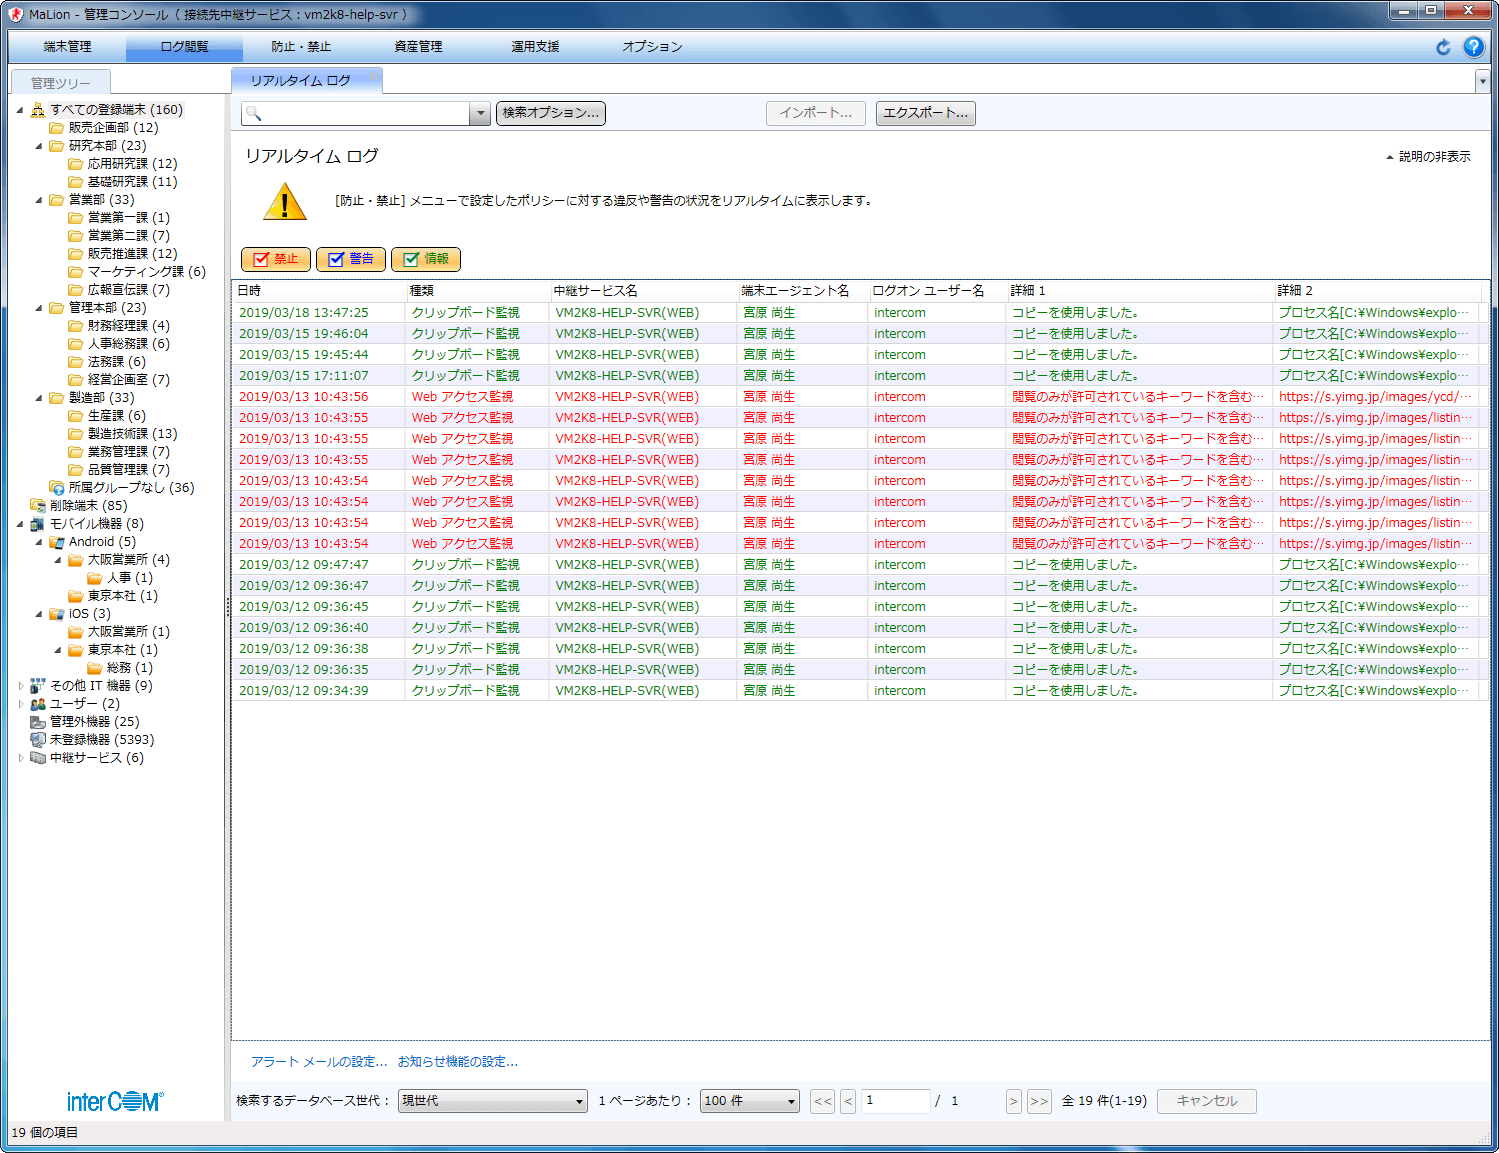The image size is (1499, 1153).
Task: Toggle the 禁止 (prohibited) filter checkbox
Action: [262, 260]
